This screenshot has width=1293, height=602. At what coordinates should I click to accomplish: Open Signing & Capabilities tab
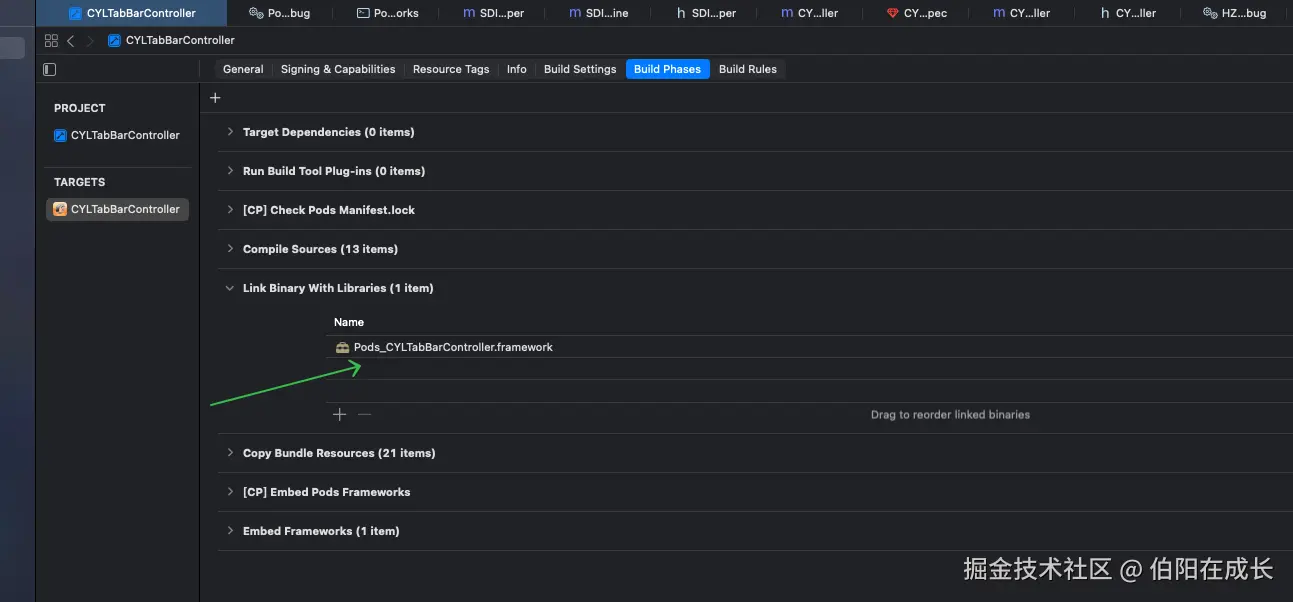[x=338, y=69]
